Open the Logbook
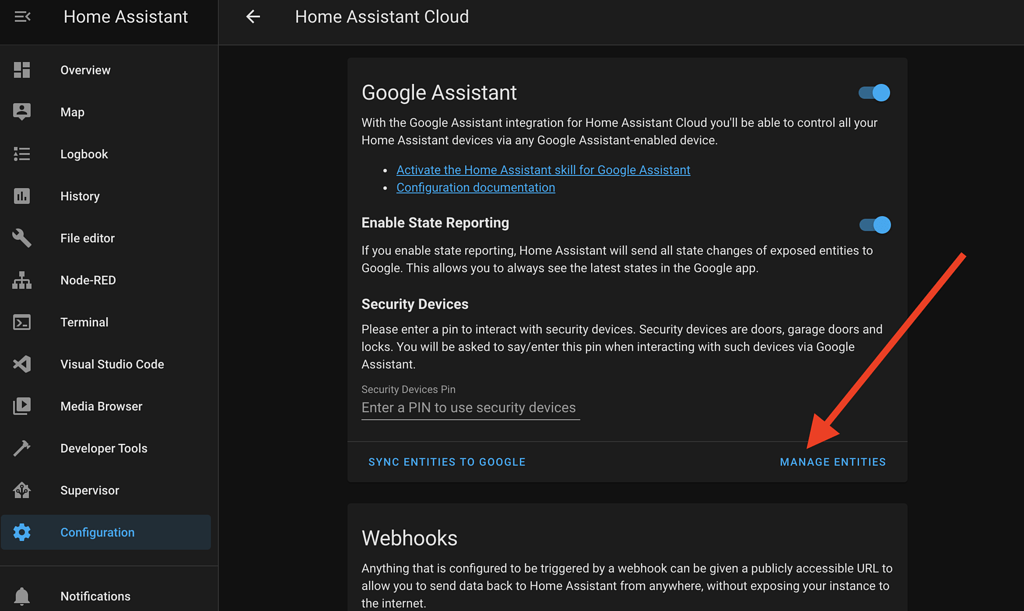 pos(83,154)
